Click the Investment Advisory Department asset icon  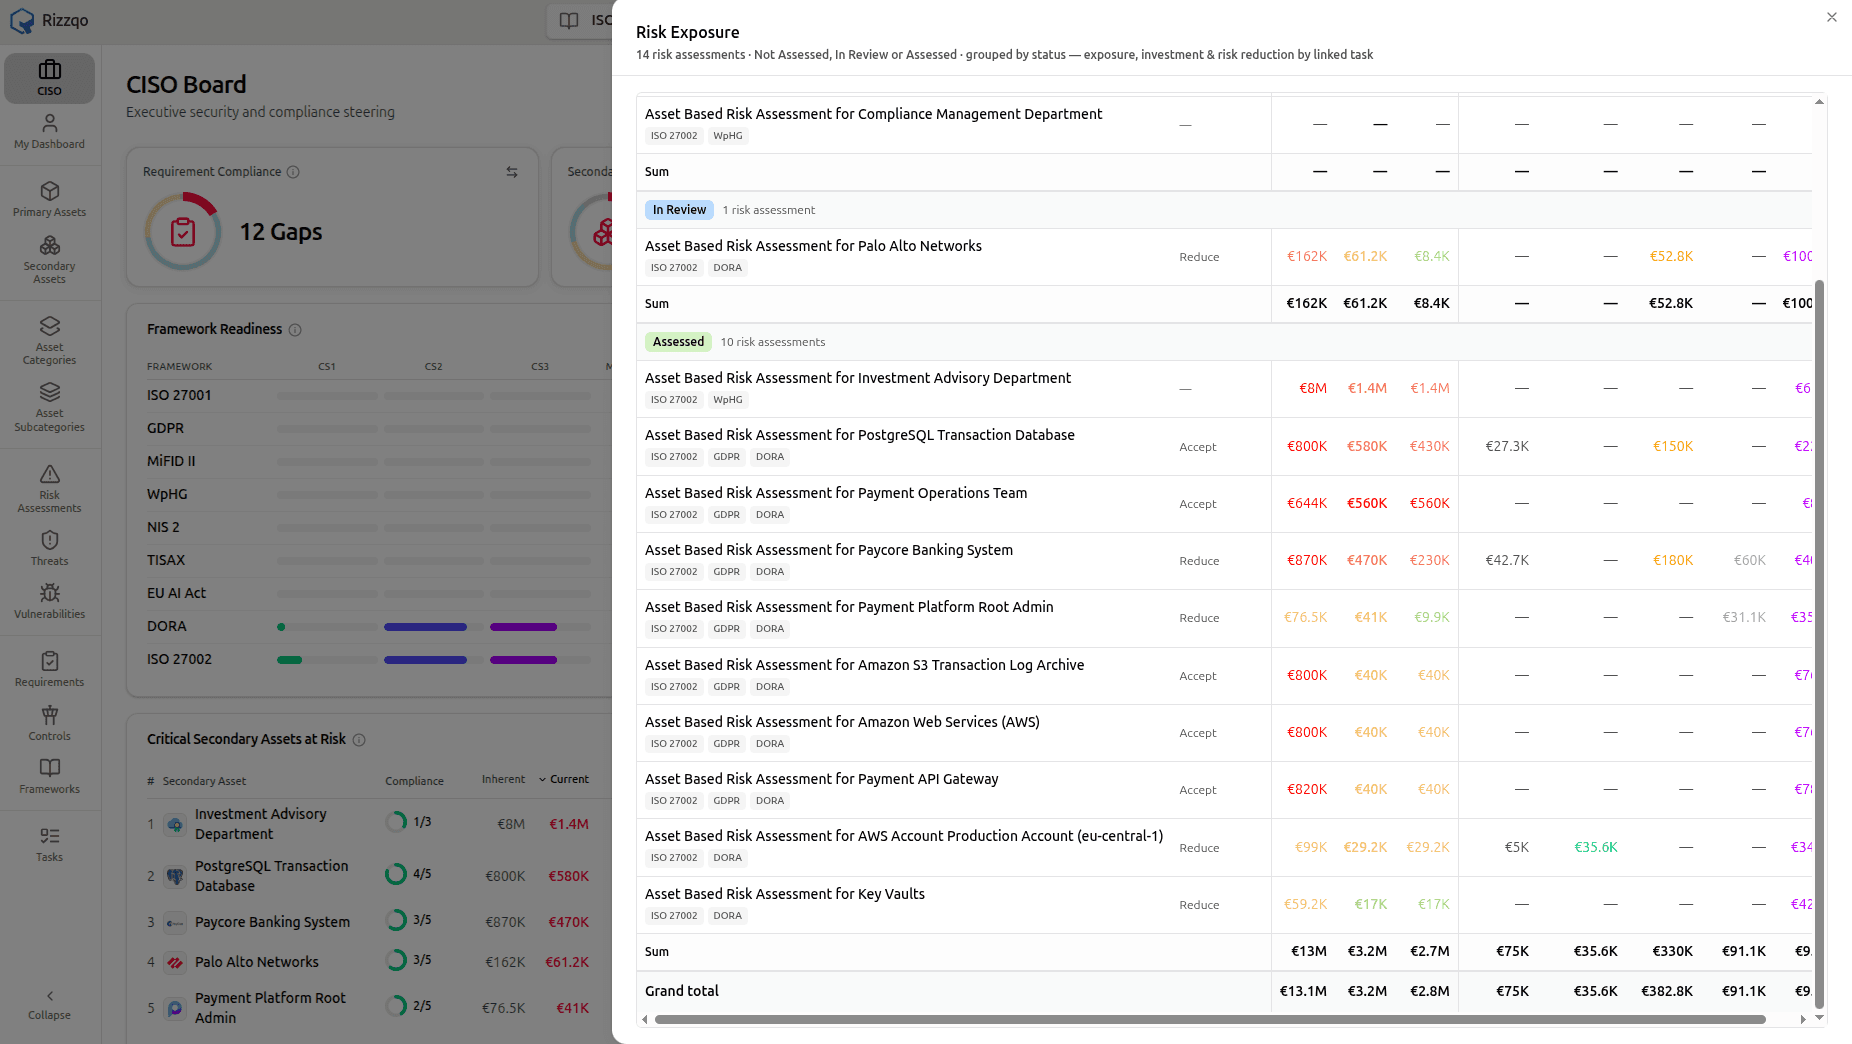point(175,825)
